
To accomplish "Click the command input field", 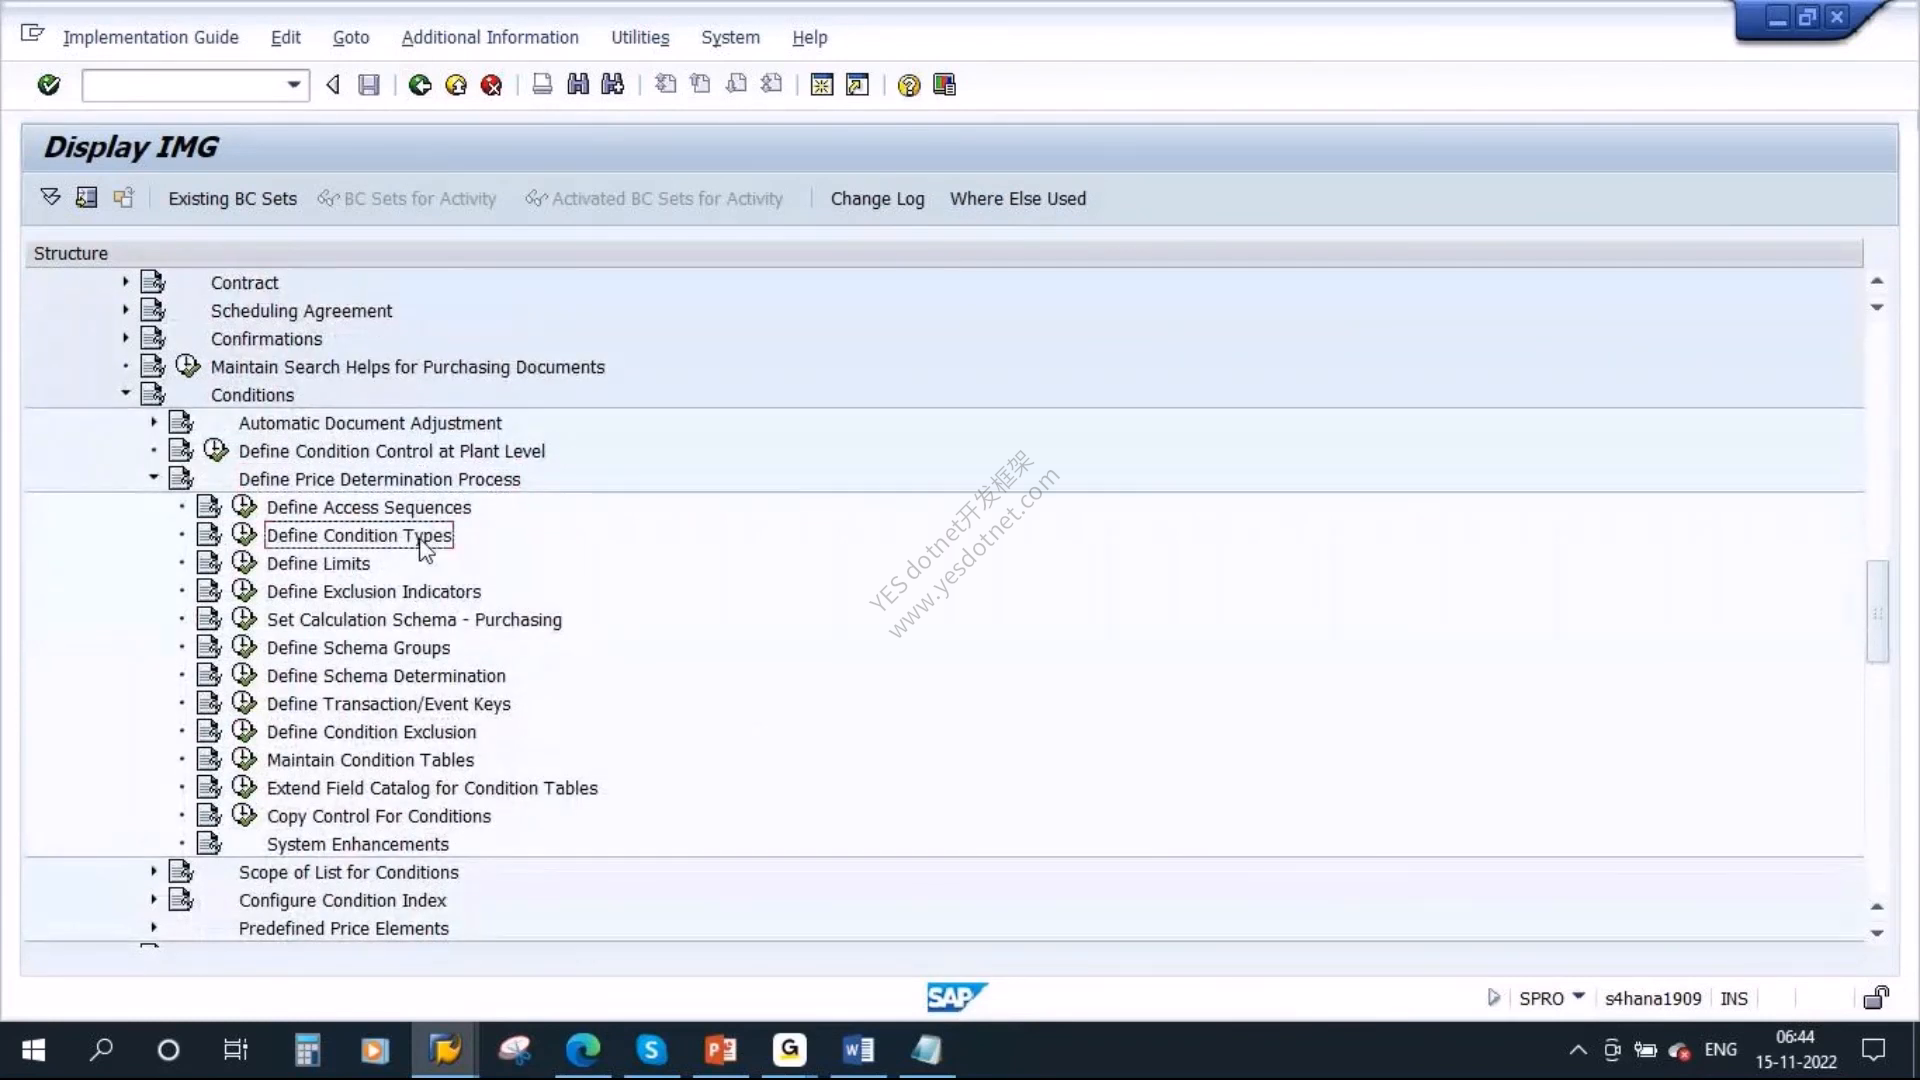I will pos(184,85).
